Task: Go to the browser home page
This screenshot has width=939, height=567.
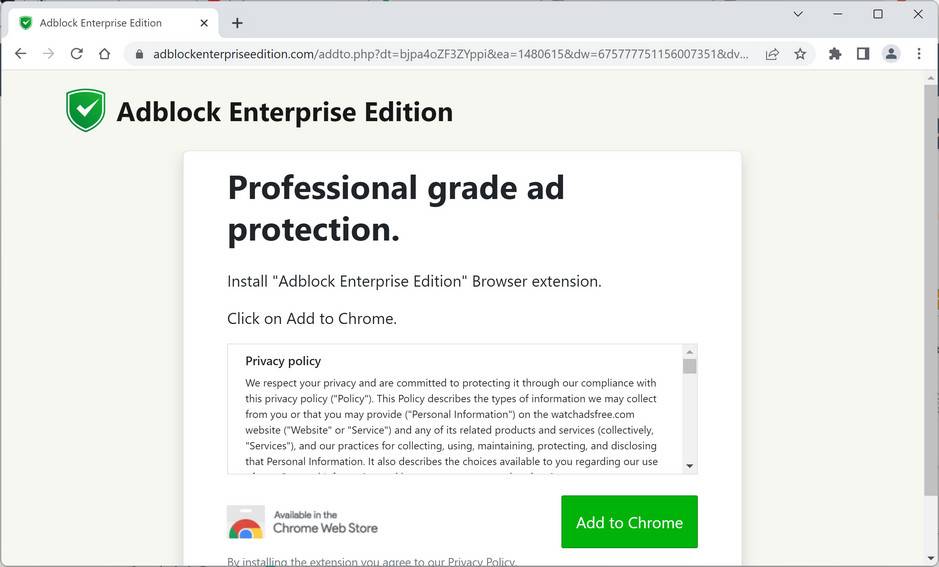Action: pos(104,54)
